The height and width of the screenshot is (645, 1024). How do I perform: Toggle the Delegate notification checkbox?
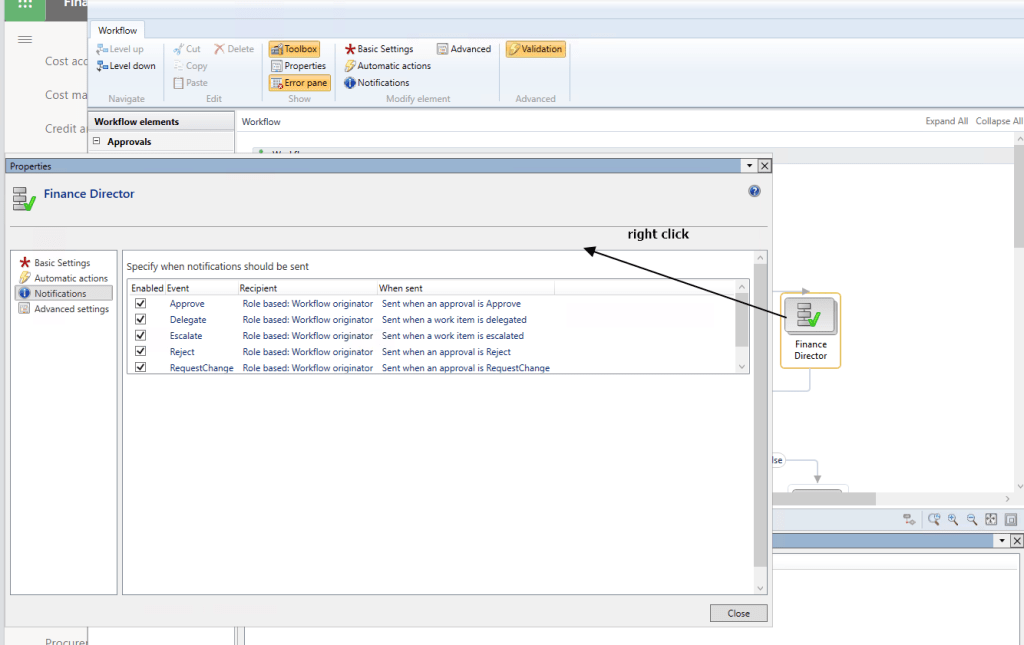point(141,320)
